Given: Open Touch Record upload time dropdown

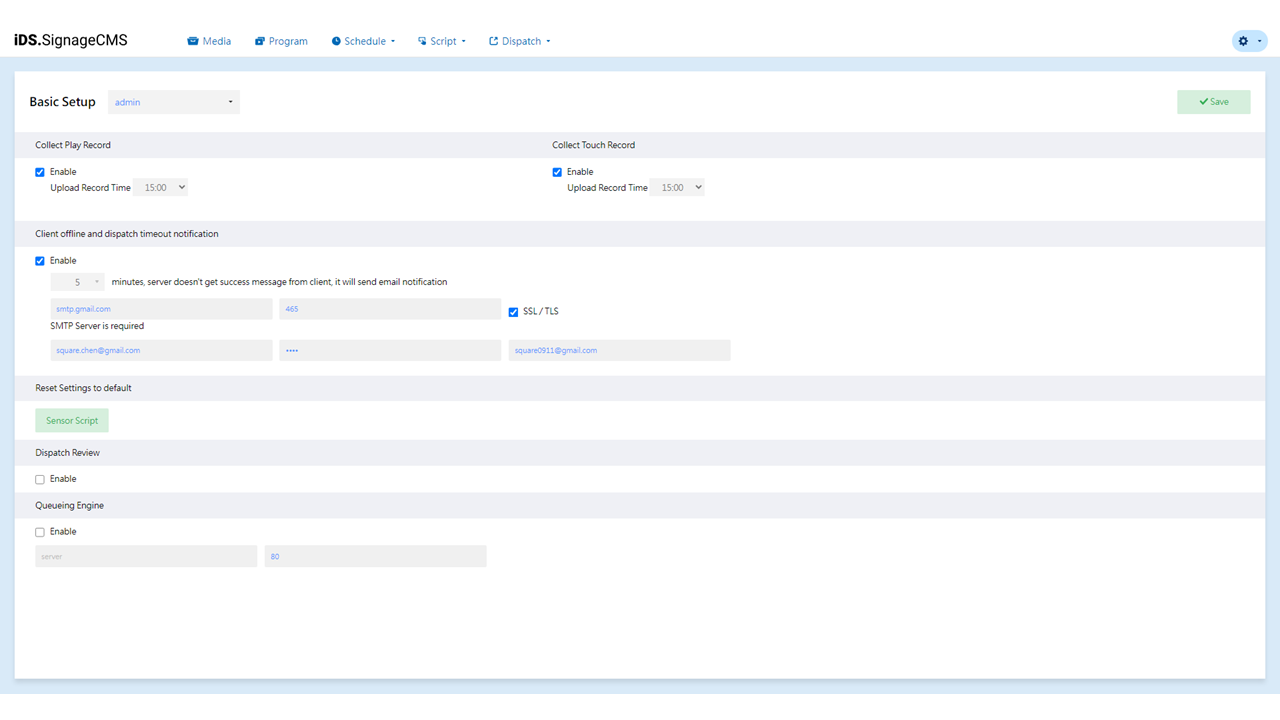Looking at the screenshot, I should click(x=677, y=187).
